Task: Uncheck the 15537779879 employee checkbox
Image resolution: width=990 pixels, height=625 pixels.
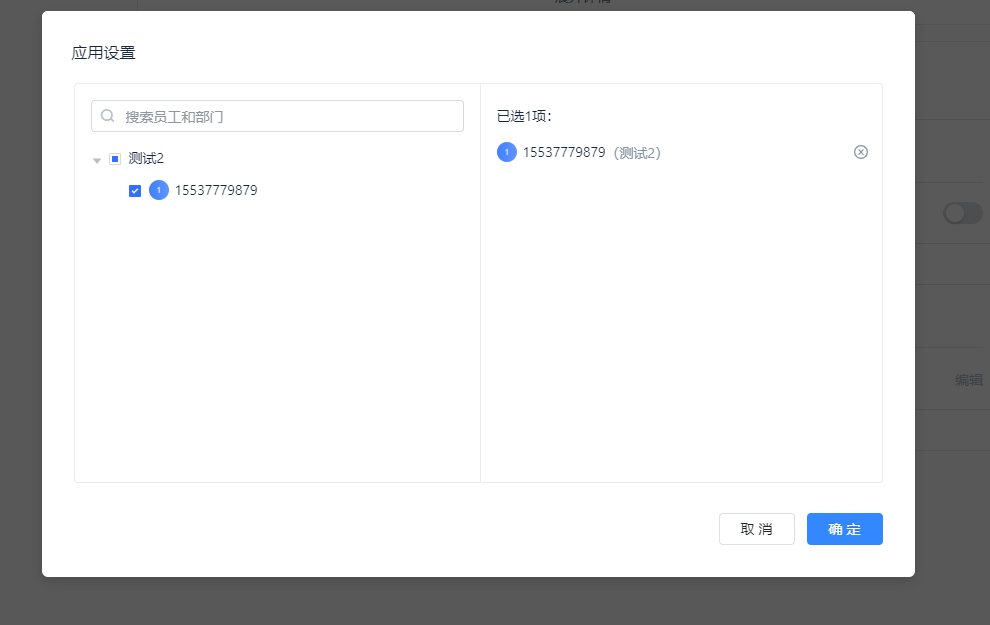Action: [x=135, y=191]
